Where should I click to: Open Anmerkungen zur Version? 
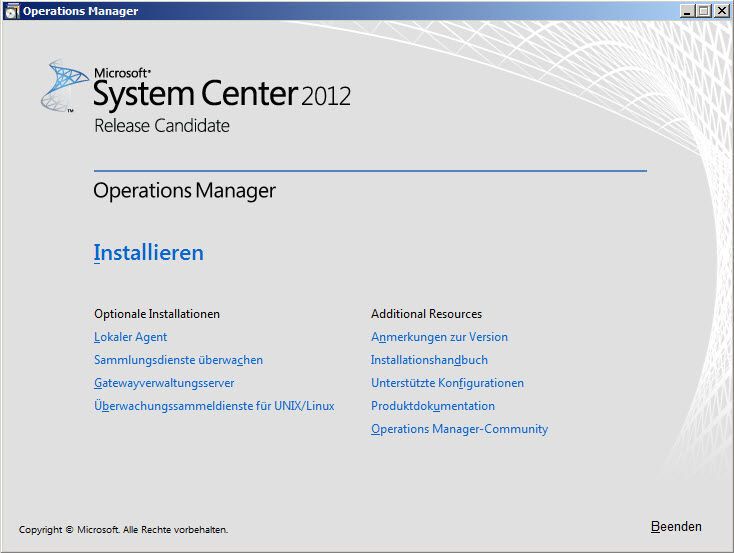click(439, 337)
